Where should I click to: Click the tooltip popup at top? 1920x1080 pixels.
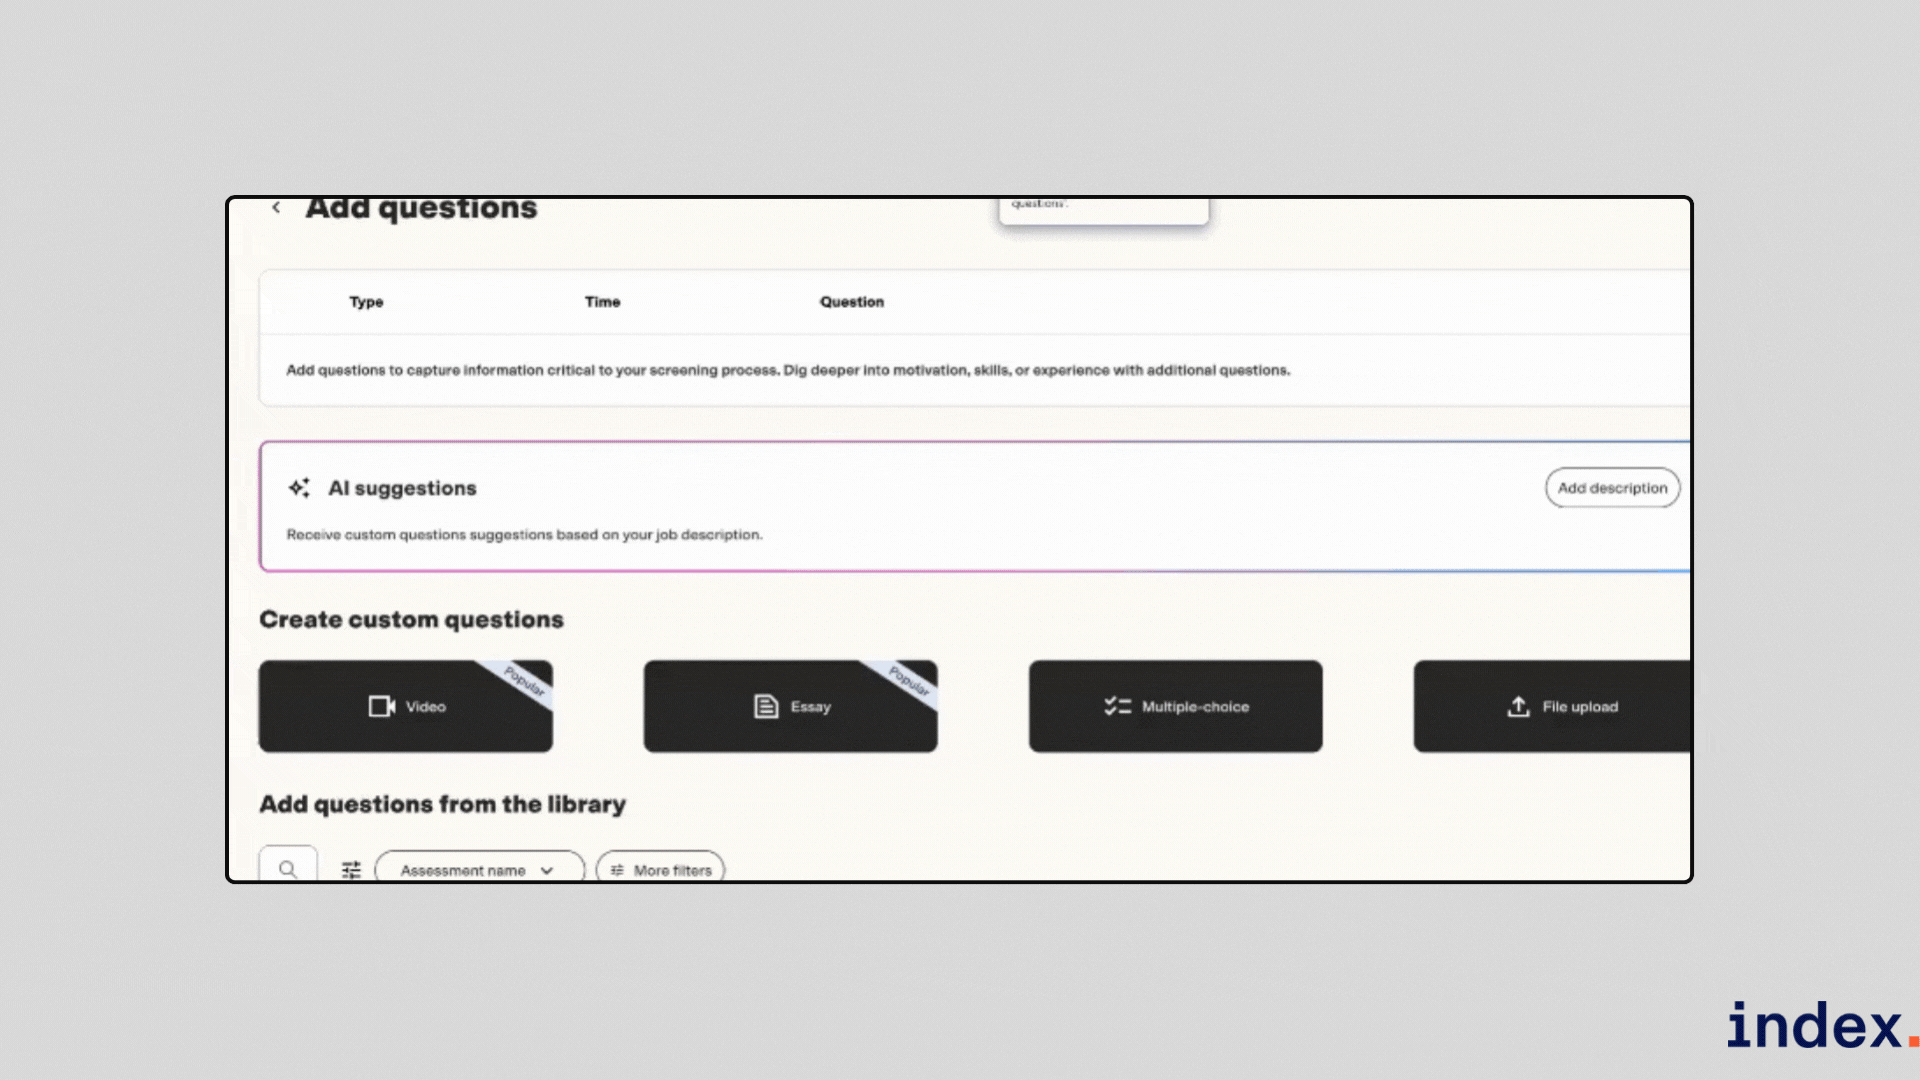coord(1103,210)
